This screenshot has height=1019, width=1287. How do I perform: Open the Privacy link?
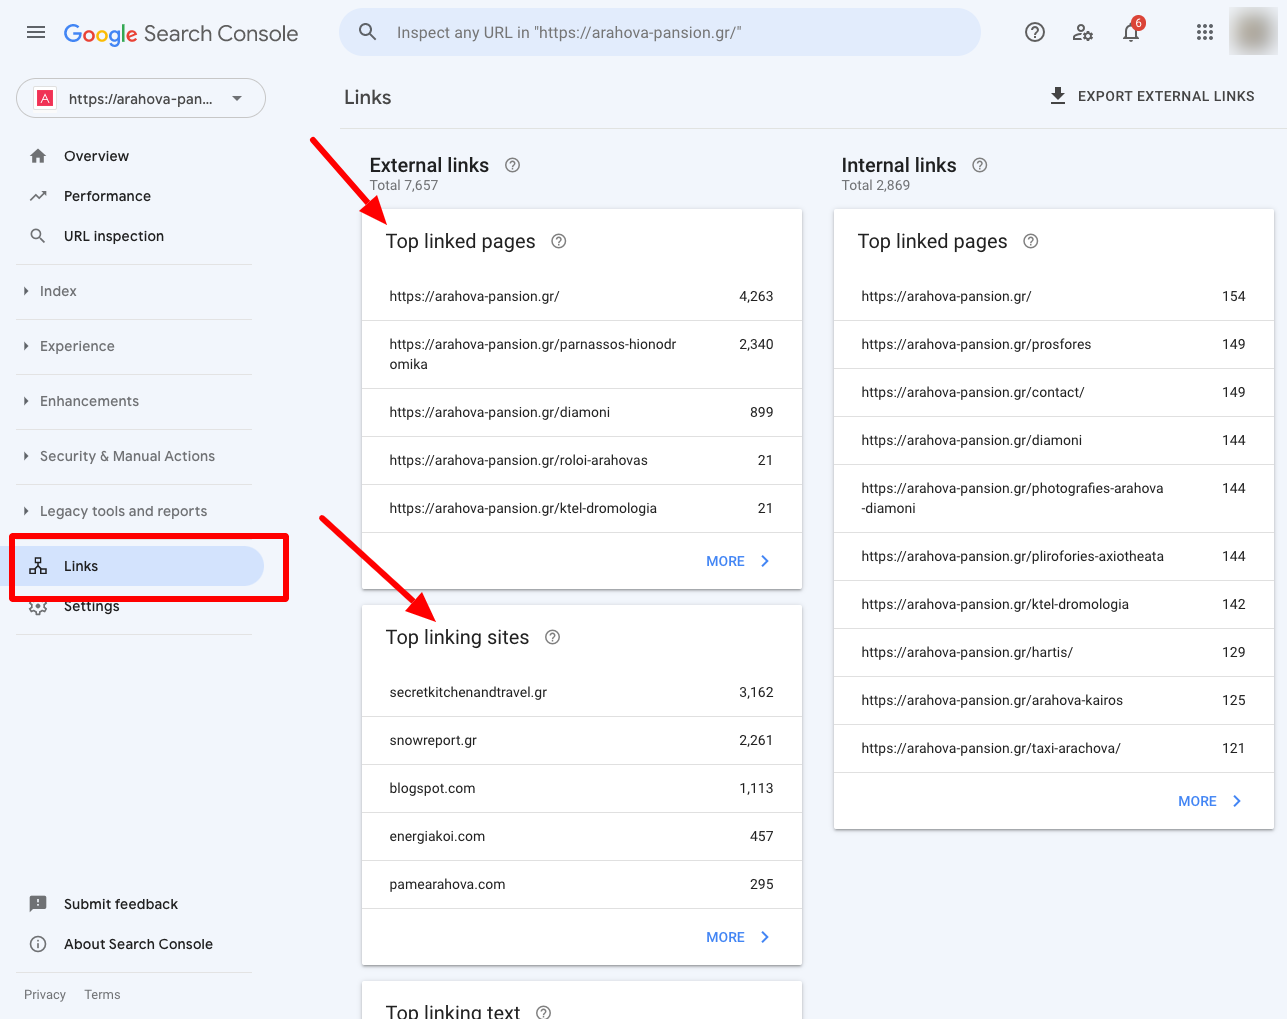click(x=45, y=995)
